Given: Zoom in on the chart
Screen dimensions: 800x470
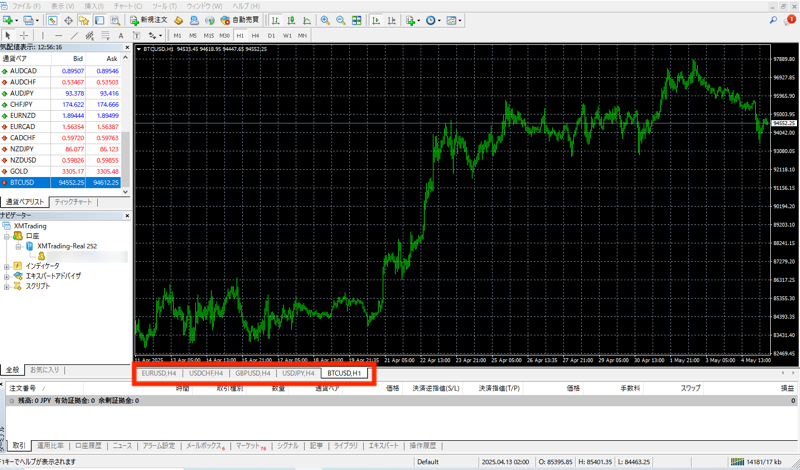Looking at the screenshot, I should pyautogui.click(x=325, y=20).
